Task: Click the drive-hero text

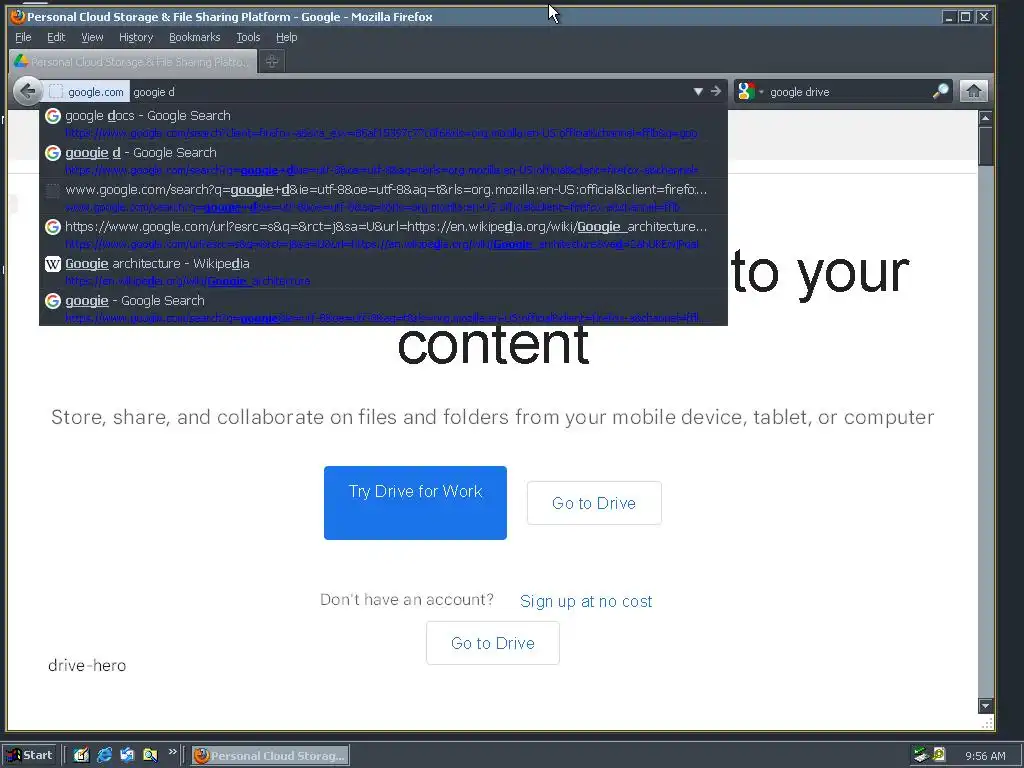Action: tap(87, 665)
